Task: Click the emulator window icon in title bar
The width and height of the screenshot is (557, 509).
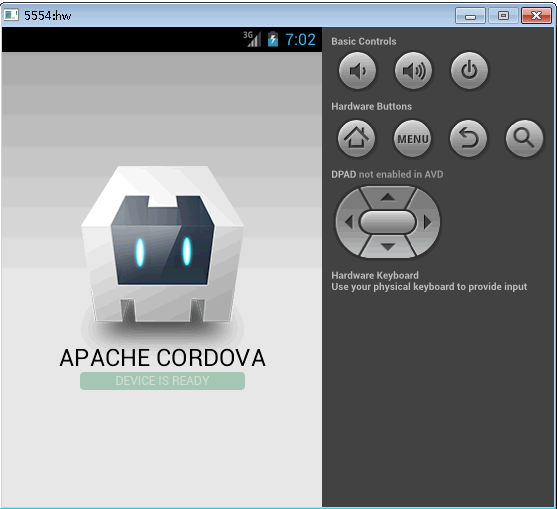Action: tap(11, 15)
